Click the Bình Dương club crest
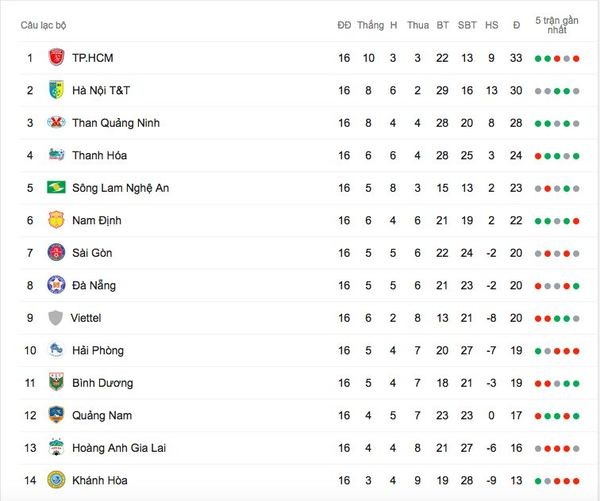Screen dimensions: 600x501 tap(56, 382)
